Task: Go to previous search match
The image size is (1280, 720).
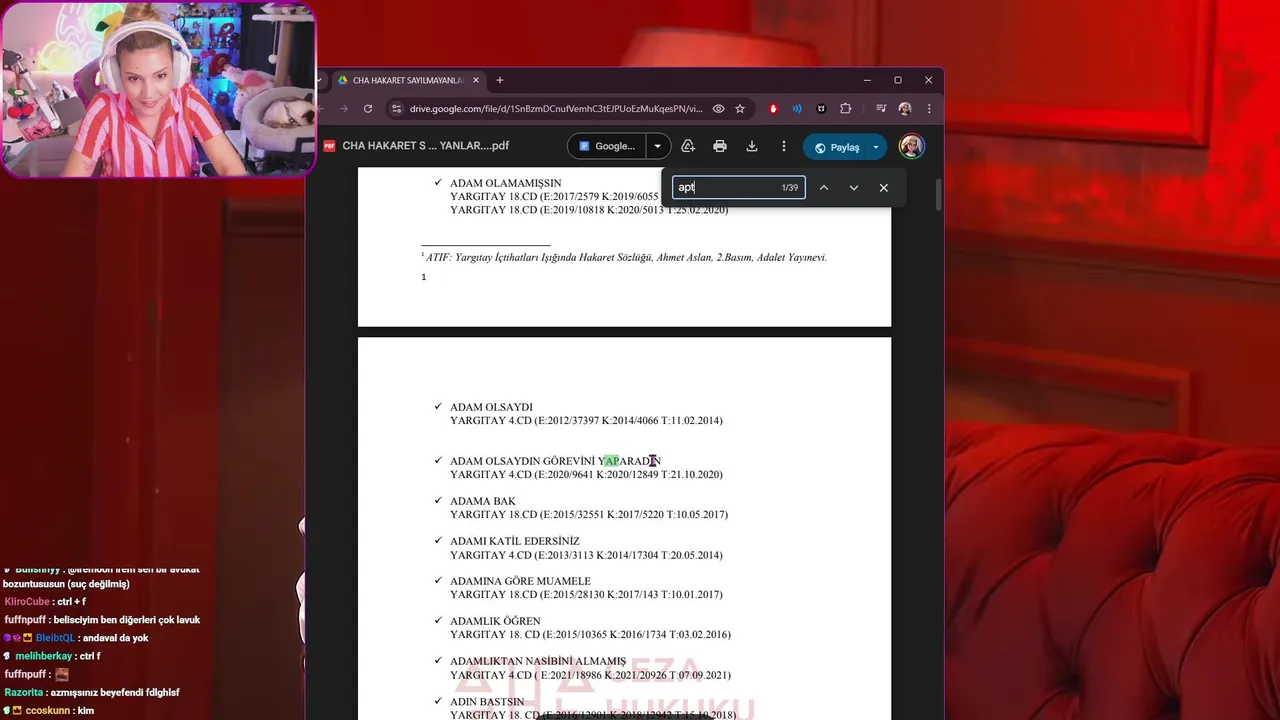Action: pos(824,188)
